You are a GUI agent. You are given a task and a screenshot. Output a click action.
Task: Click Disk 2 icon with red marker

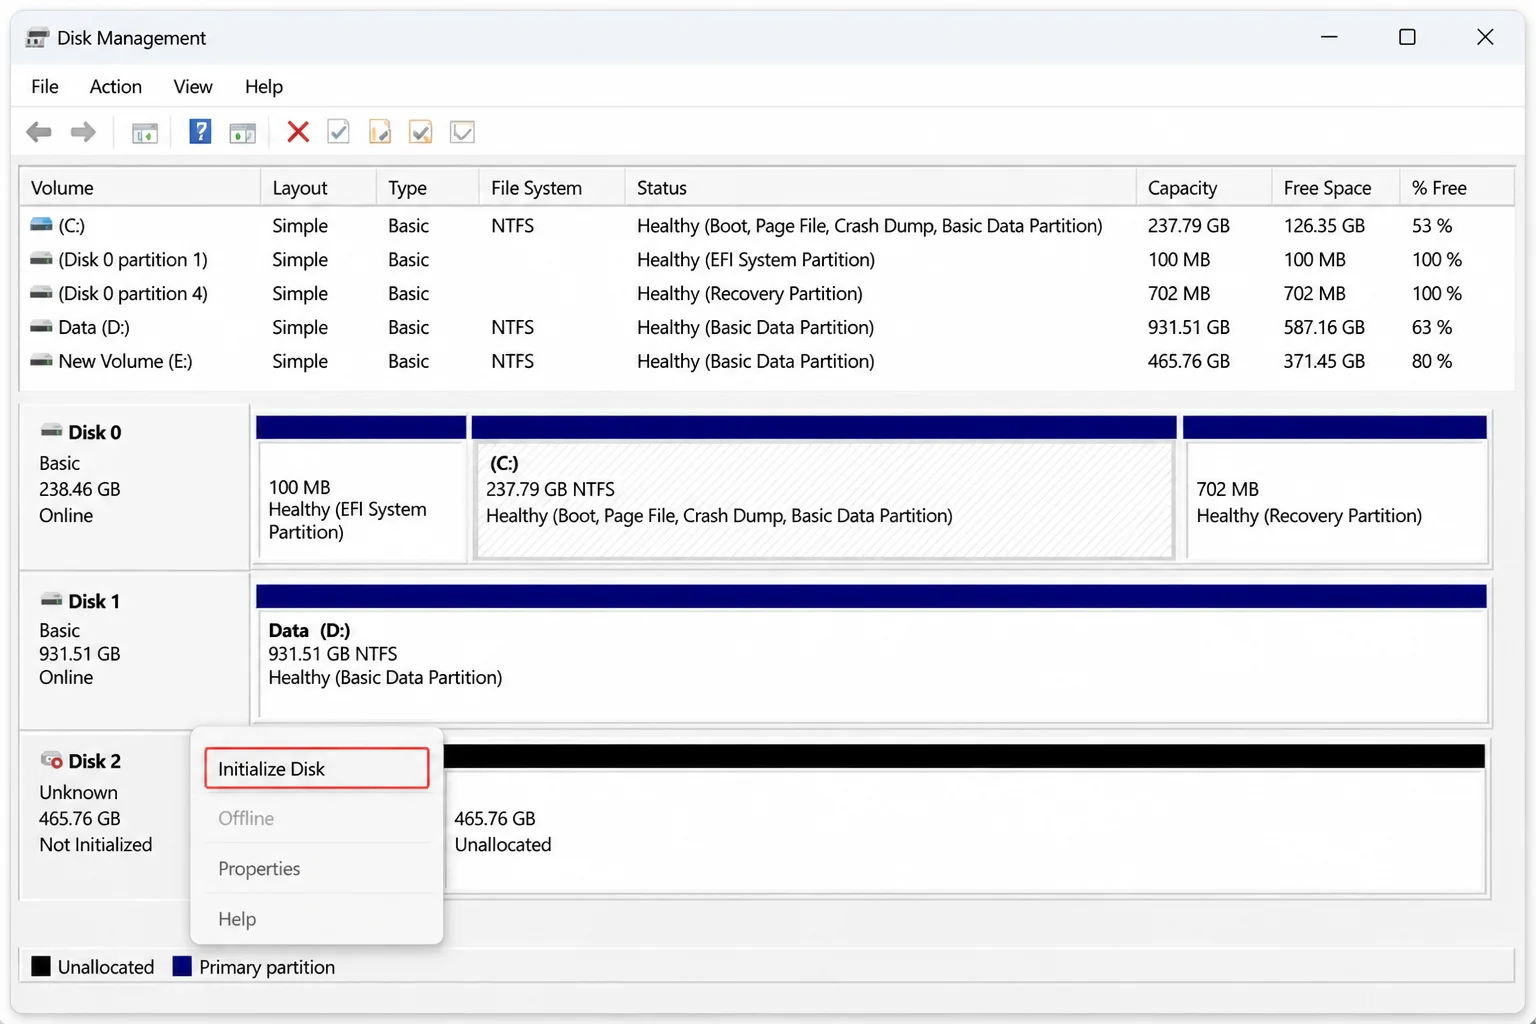pyautogui.click(x=51, y=760)
